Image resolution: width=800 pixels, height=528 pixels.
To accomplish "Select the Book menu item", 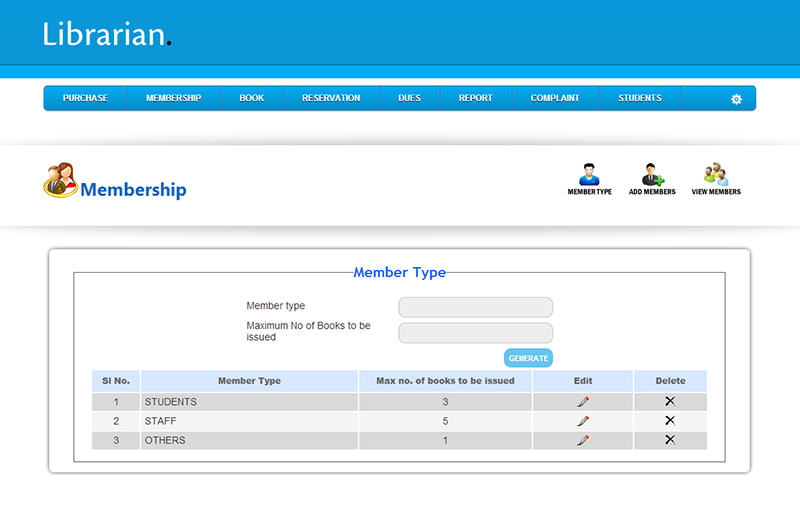I will [252, 99].
